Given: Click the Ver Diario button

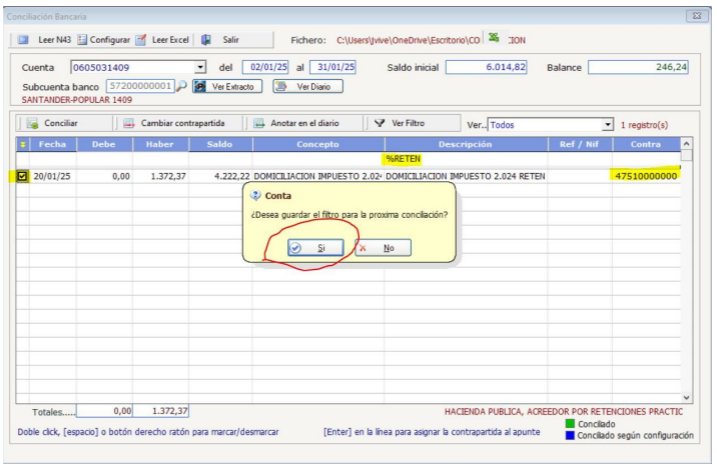Looking at the screenshot, I should [x=308, y=86].
